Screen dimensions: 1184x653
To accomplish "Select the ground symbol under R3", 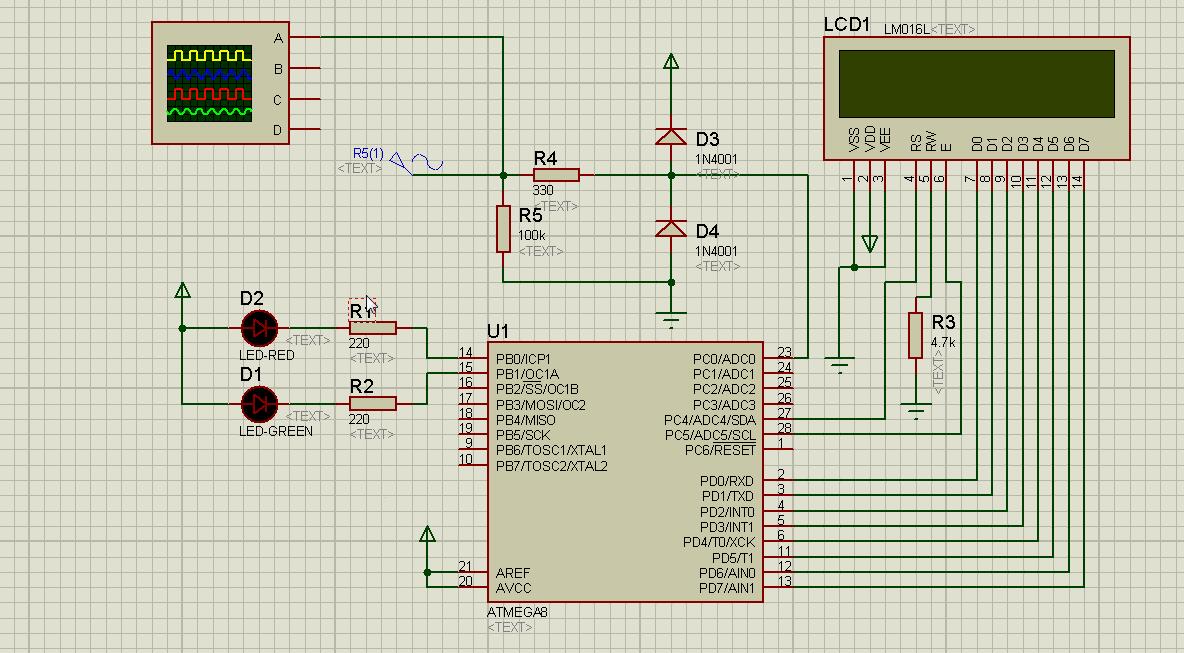I will pos(915,411).
